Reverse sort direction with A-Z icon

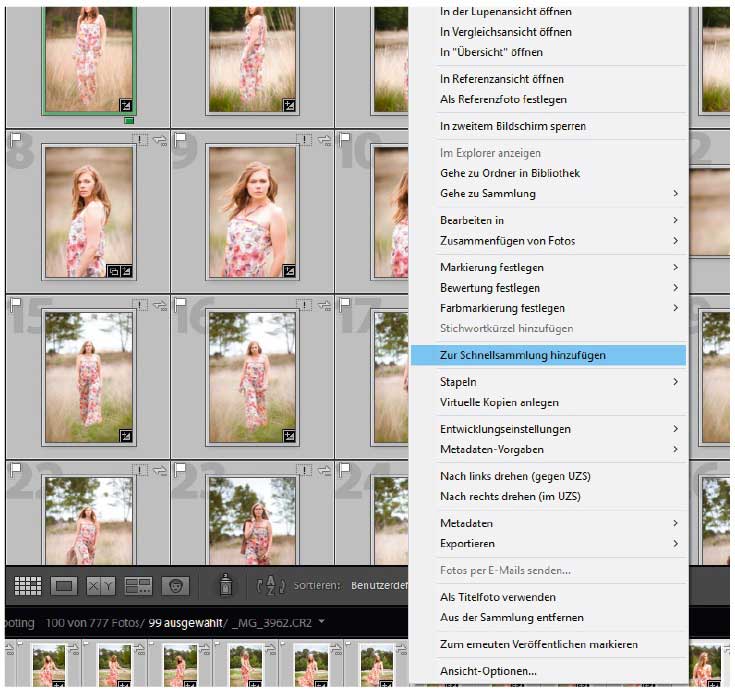pos(271,586)
